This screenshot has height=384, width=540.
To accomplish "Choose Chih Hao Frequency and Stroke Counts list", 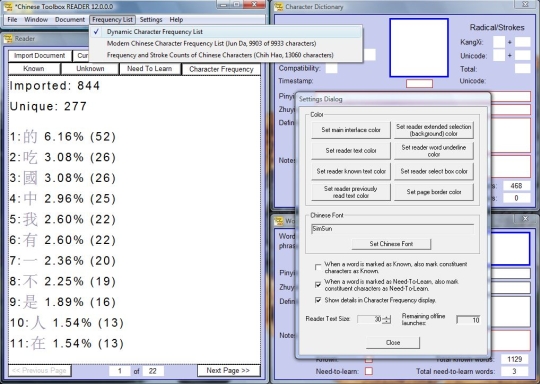I will click(226, 55).
